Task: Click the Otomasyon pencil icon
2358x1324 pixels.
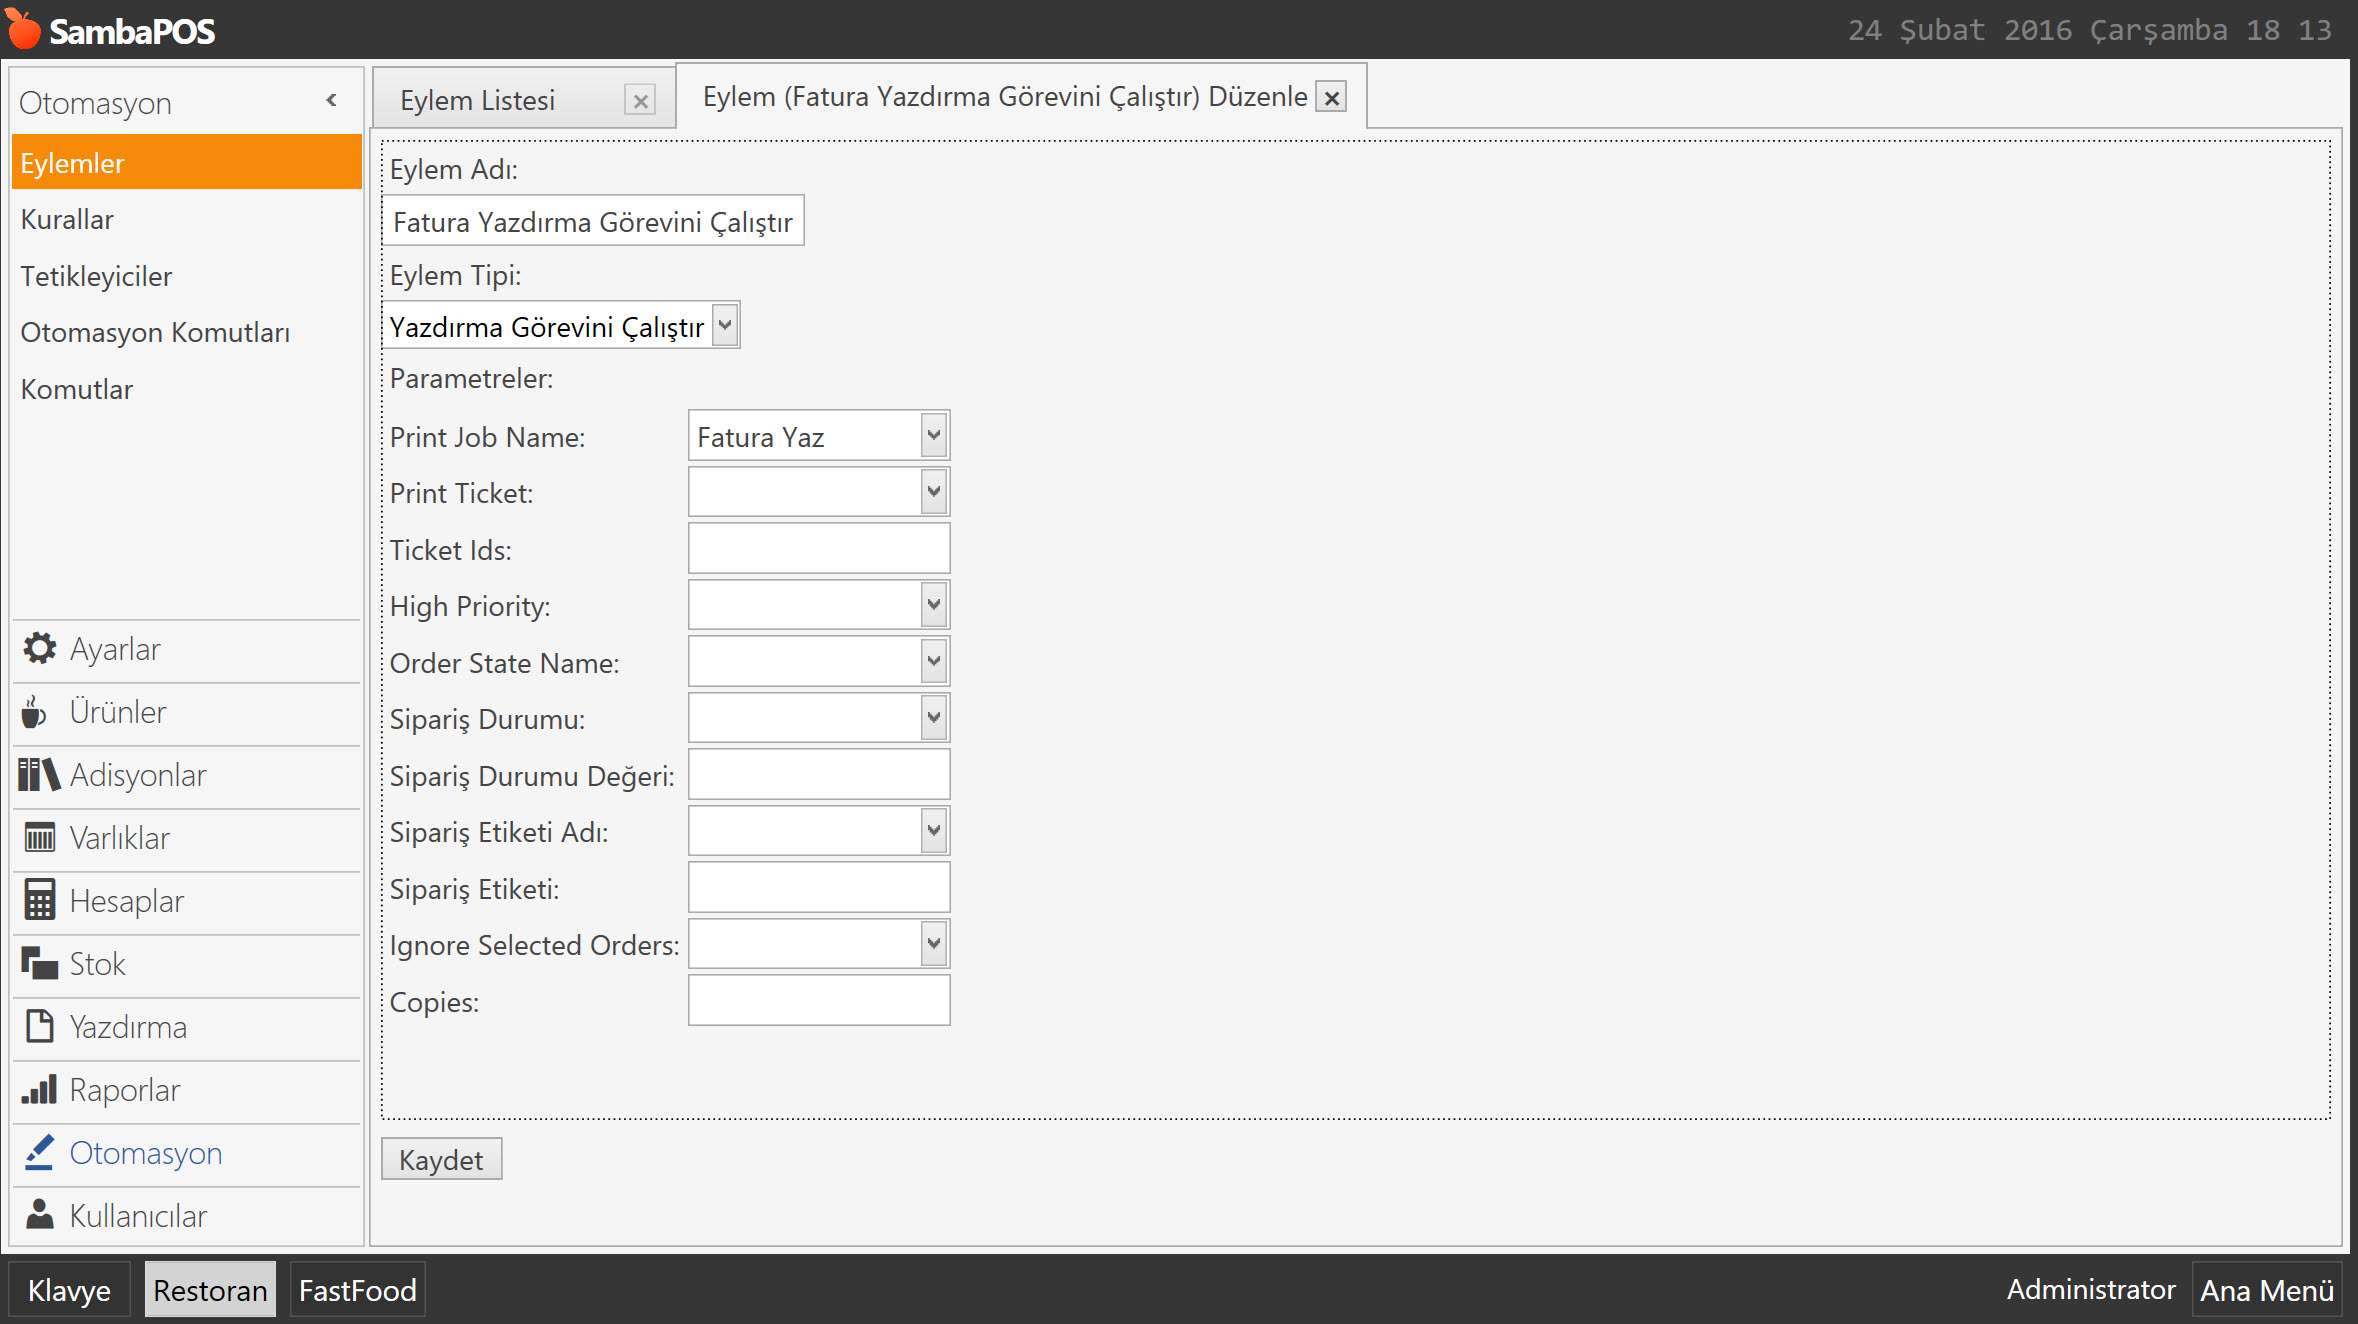Action: pyautogui.click(x=40, y=1152)
